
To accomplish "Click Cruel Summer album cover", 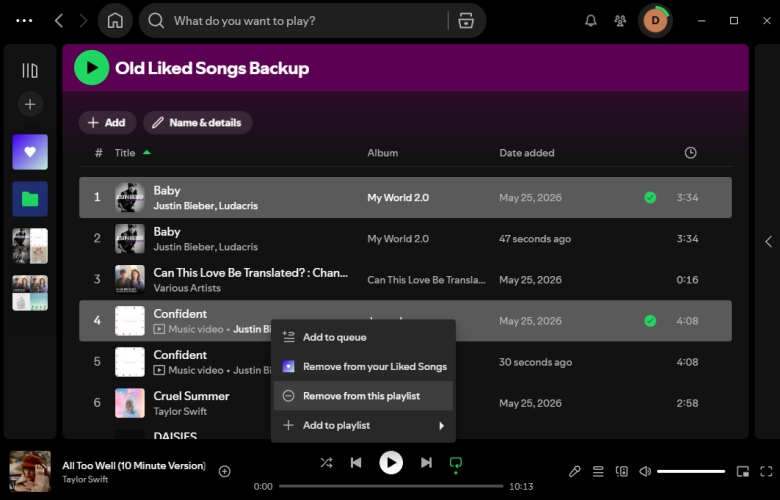I will coord(130,403).
